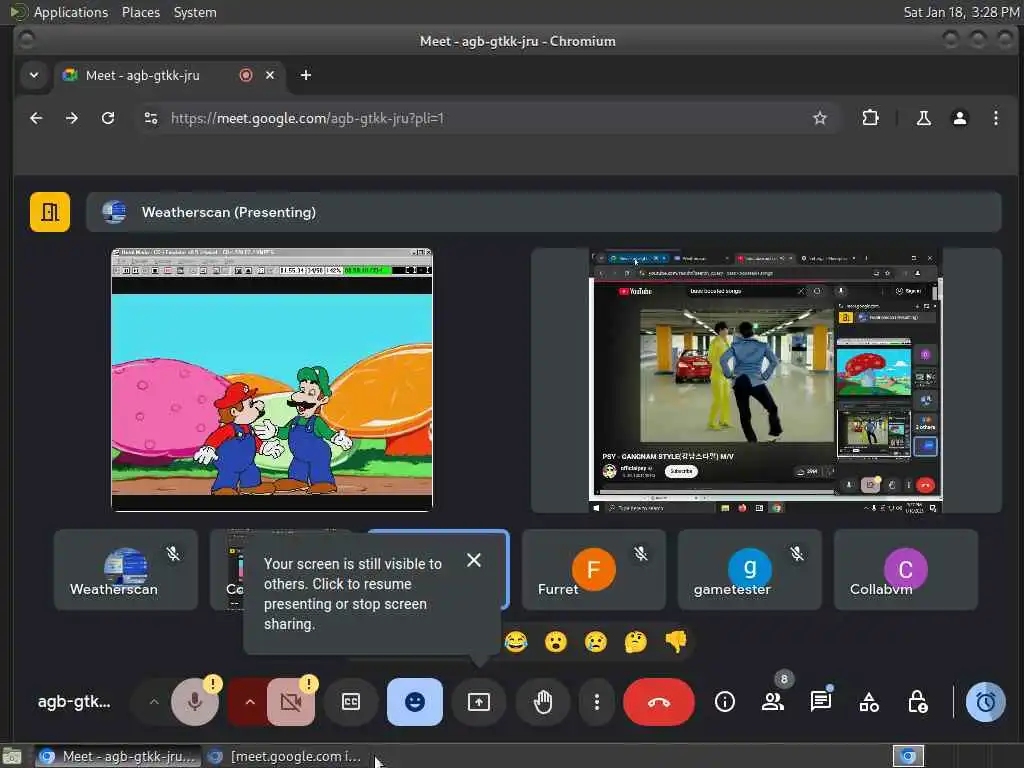This screenshot has height=768, width=1024.
Task: Send the crying face reaction
Action: pos(596,642)
